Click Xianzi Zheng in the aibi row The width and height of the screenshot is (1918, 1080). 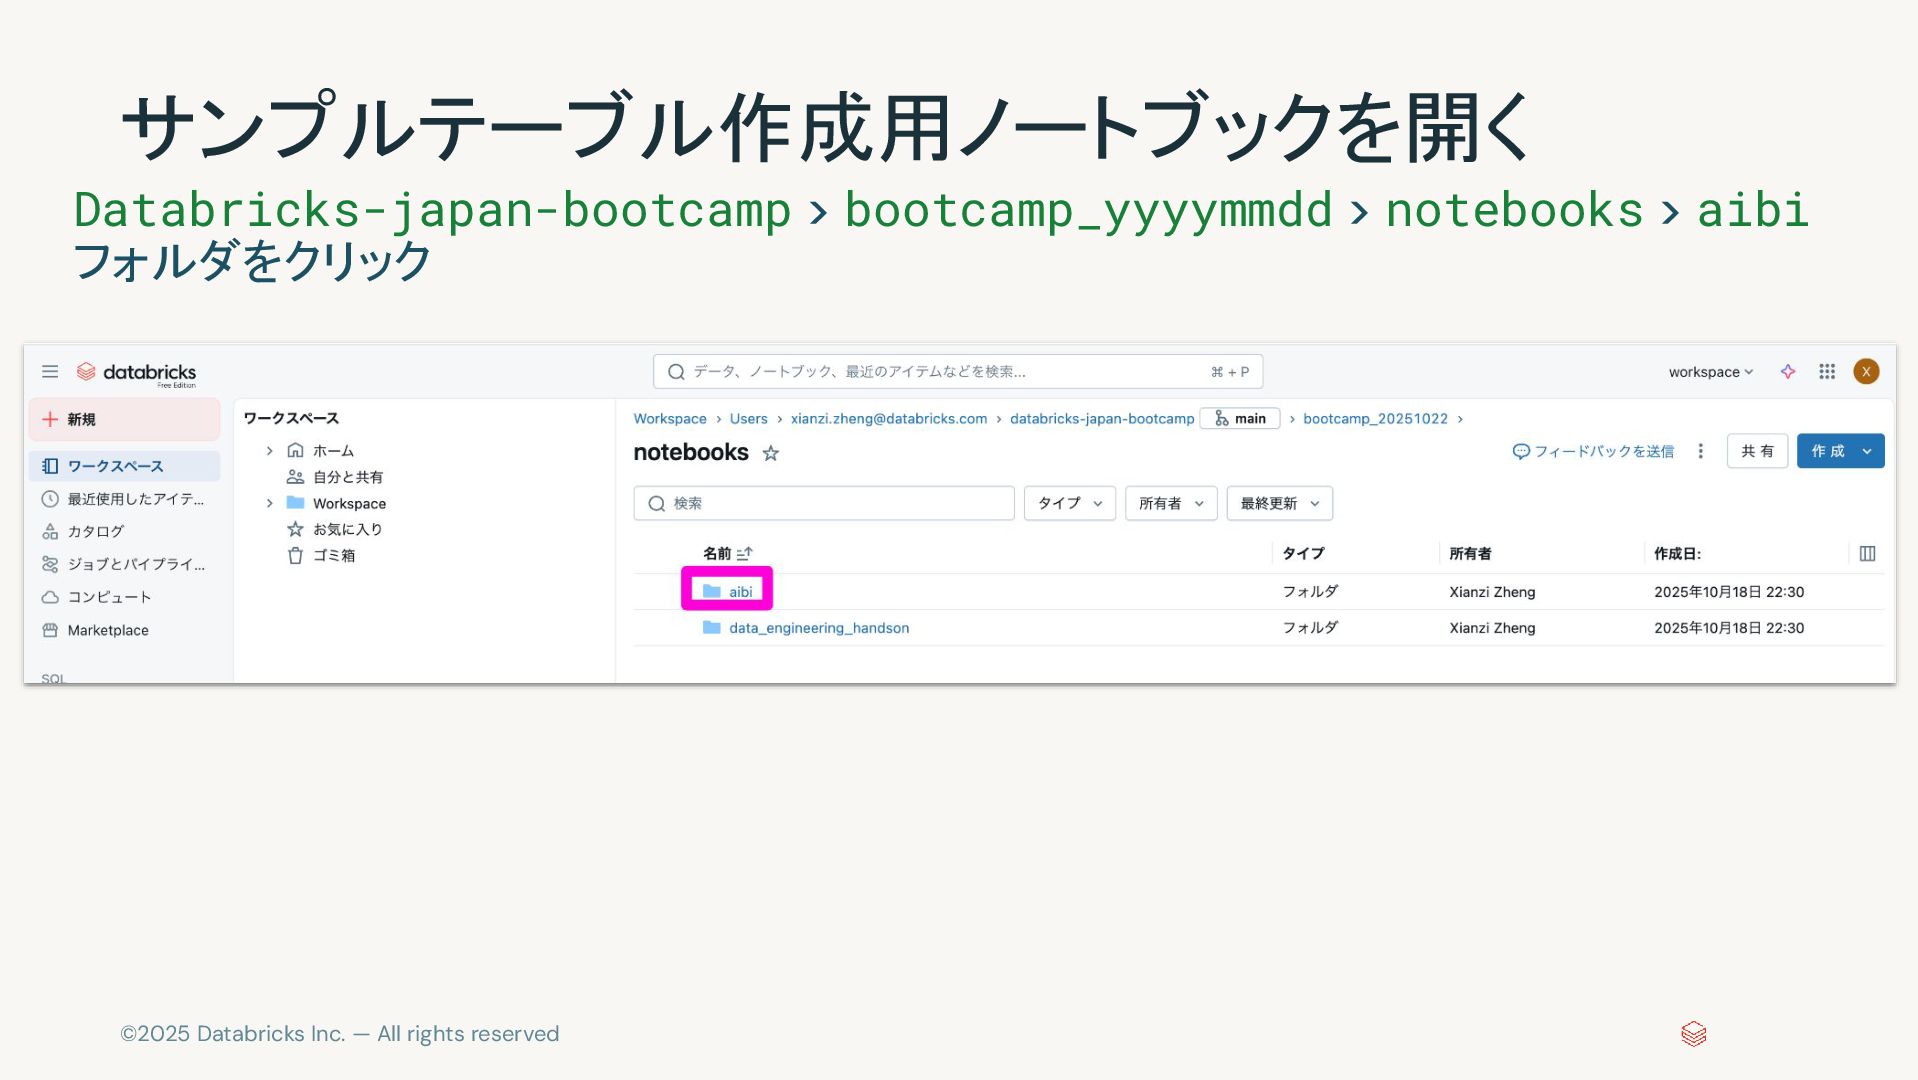(1492, 592)
